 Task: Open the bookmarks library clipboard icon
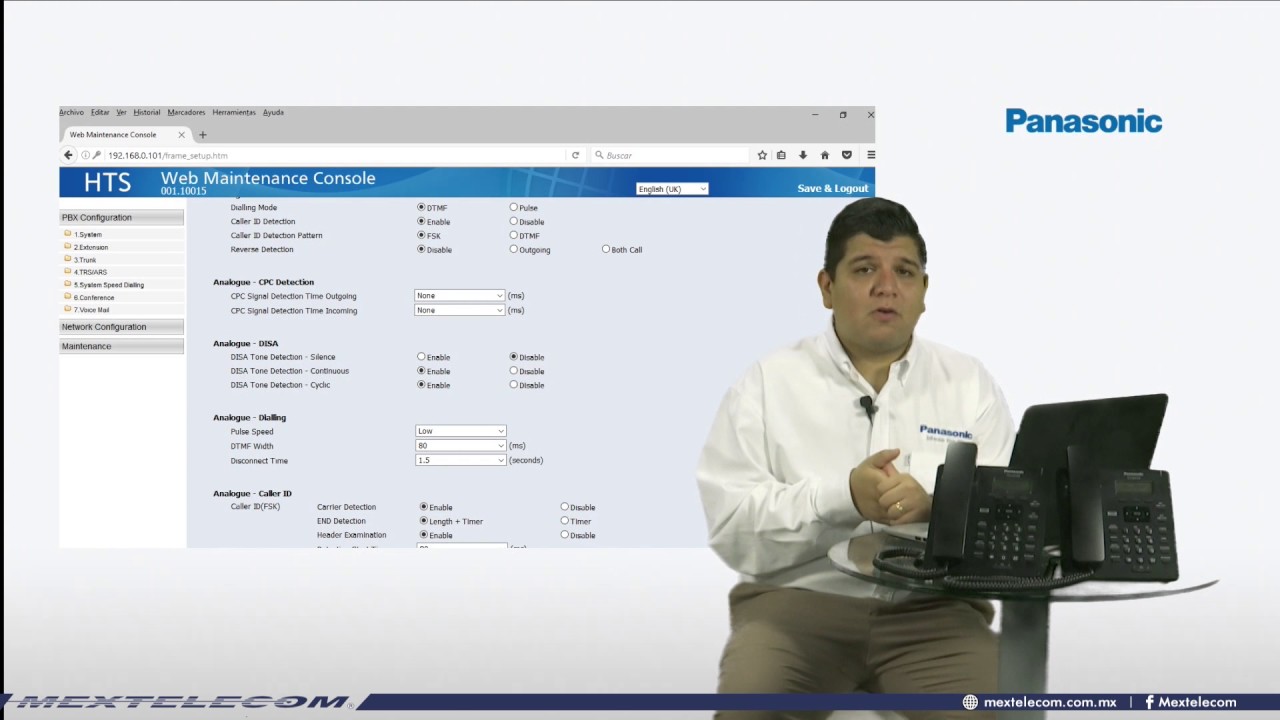click(x=781, y=155)
